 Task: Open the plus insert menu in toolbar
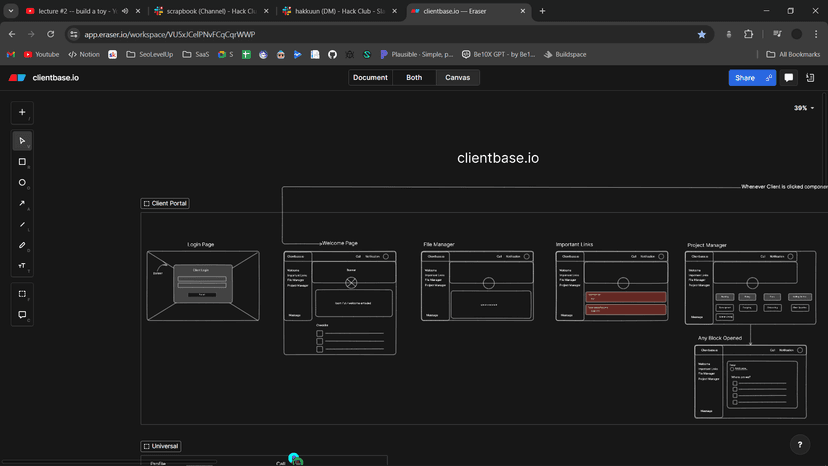(22, 113)
